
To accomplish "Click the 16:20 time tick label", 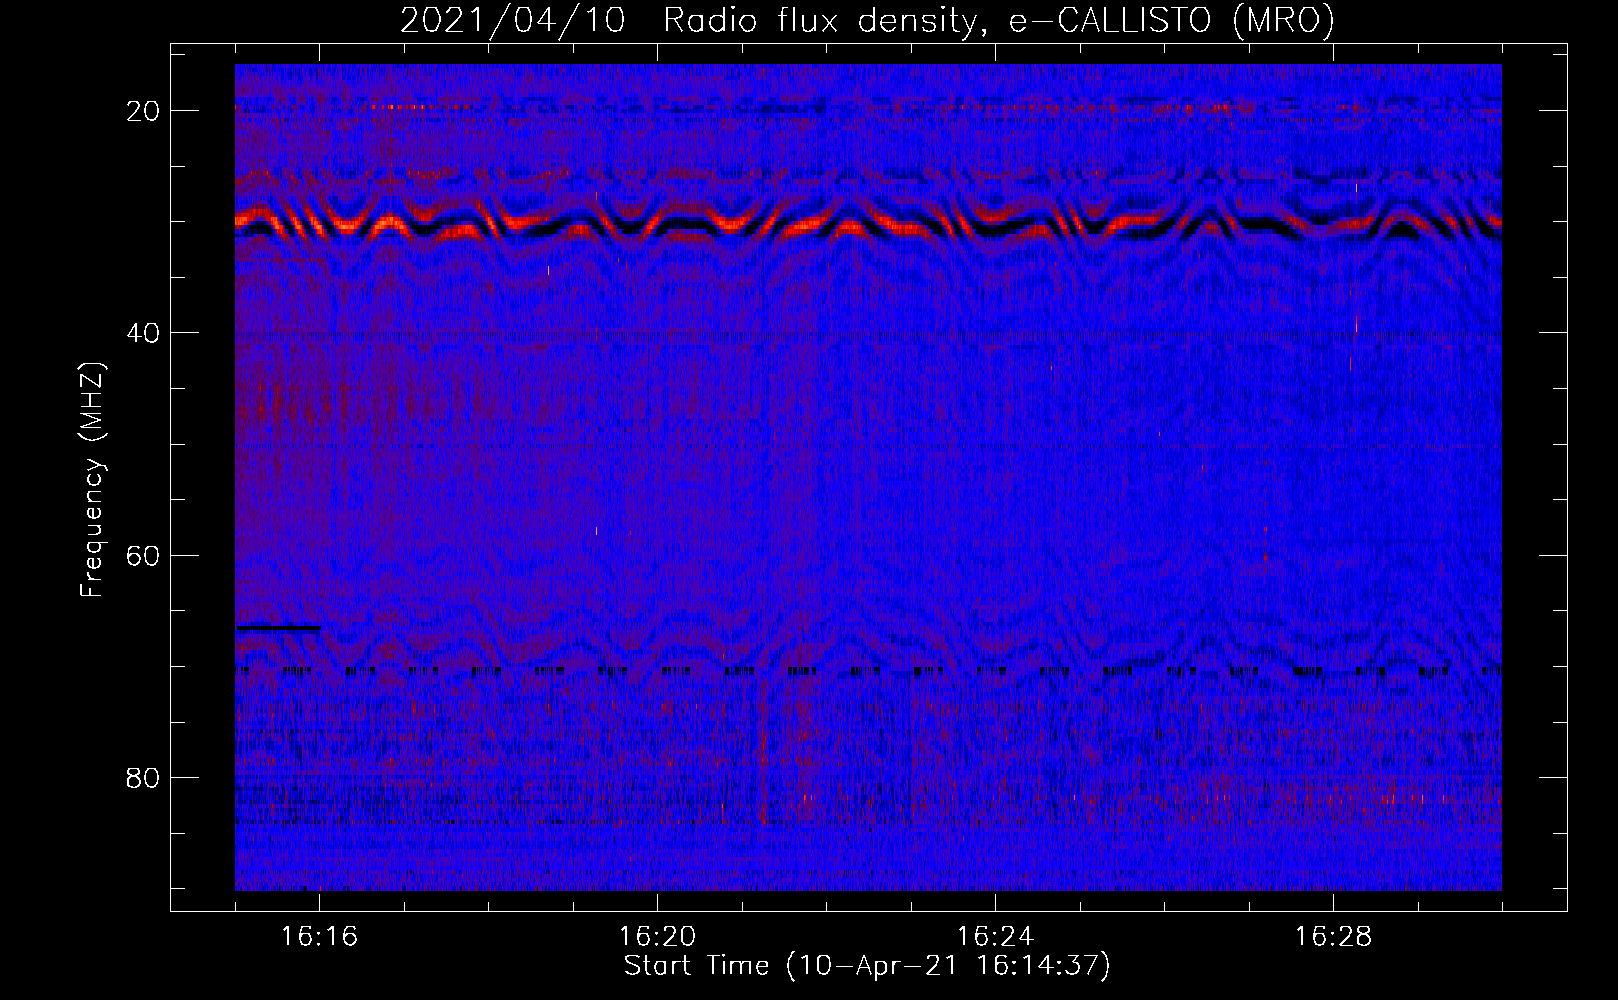I will 657,937.
